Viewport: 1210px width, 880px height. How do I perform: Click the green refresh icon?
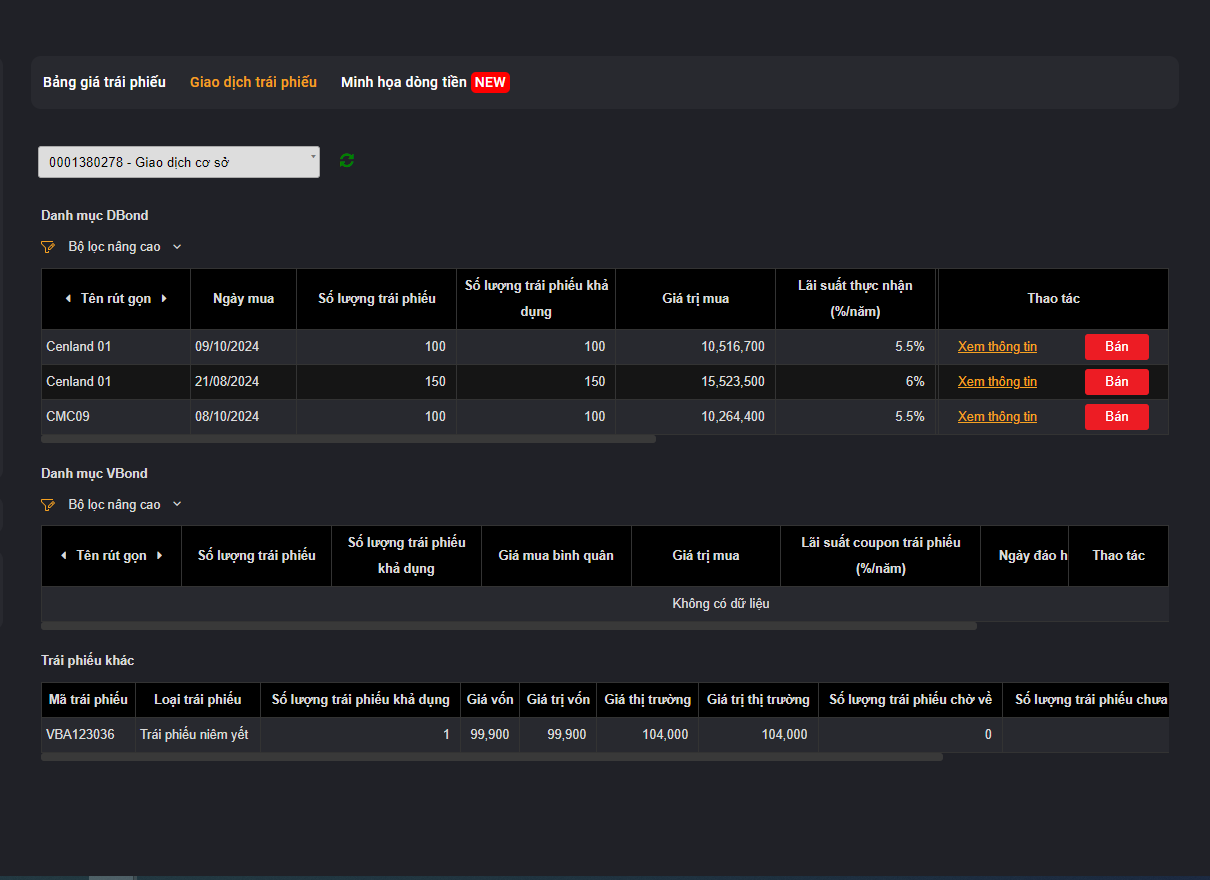[x=347, y=161]
